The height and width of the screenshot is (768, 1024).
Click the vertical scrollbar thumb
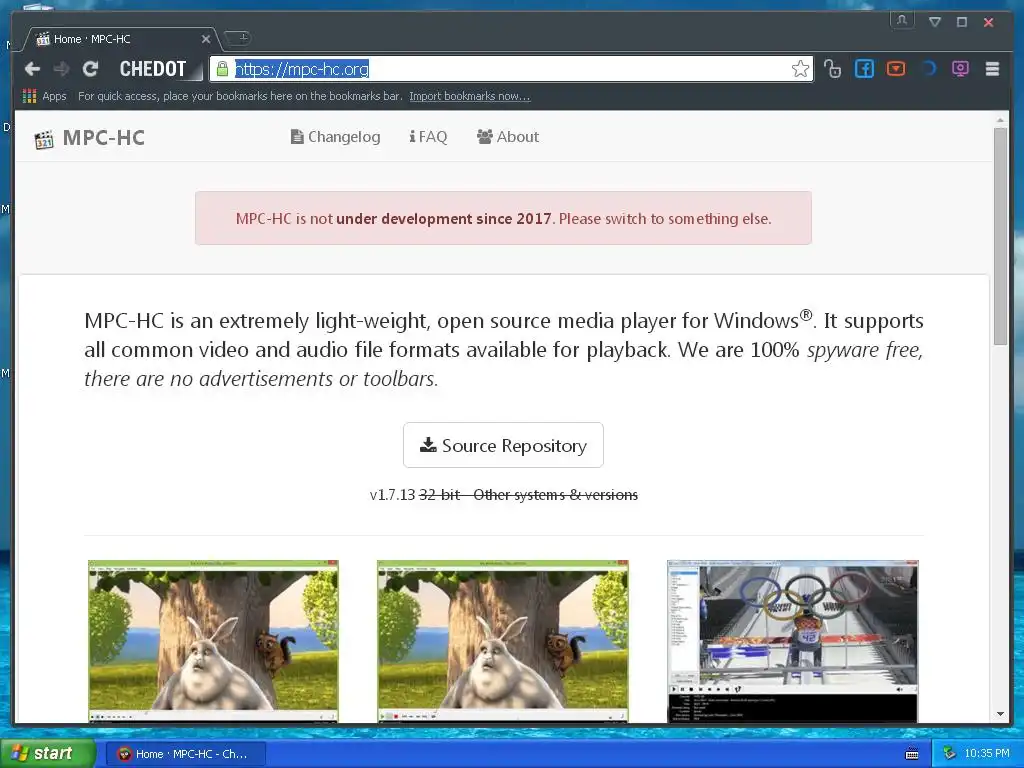[1000, 236]
